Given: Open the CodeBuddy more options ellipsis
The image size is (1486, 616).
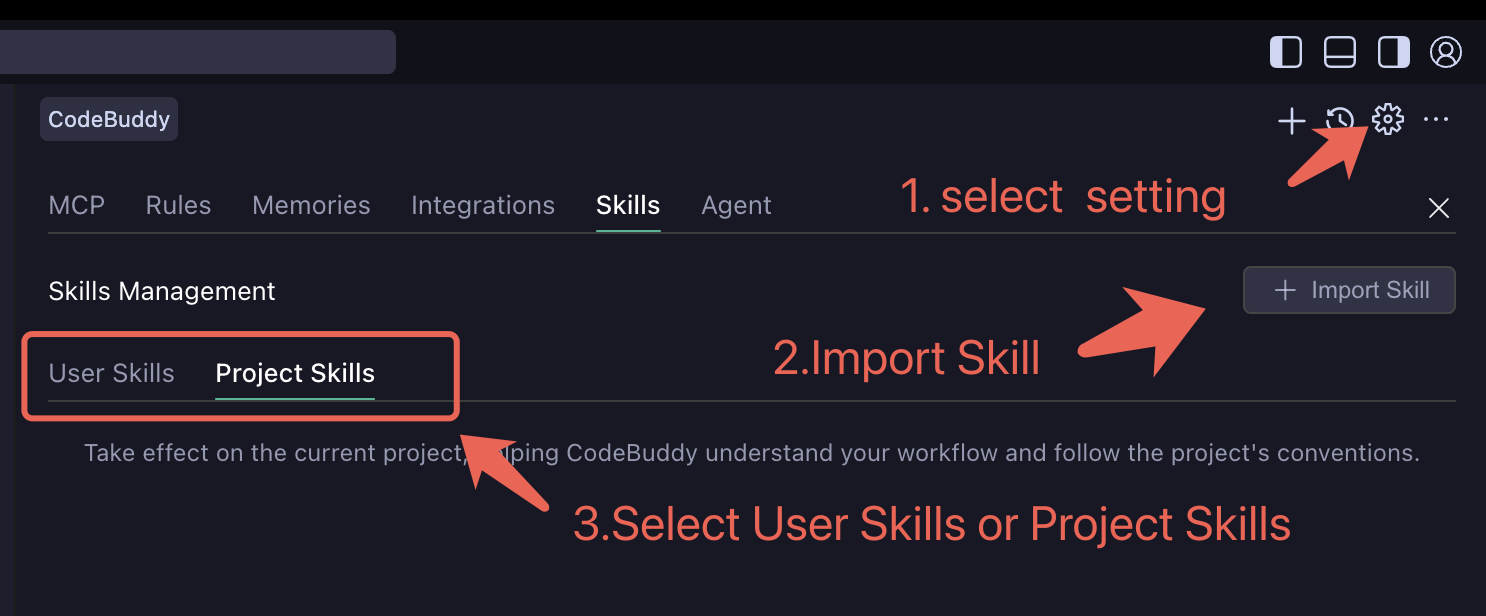Looking at the screenshot, I should pos(1436,120).
